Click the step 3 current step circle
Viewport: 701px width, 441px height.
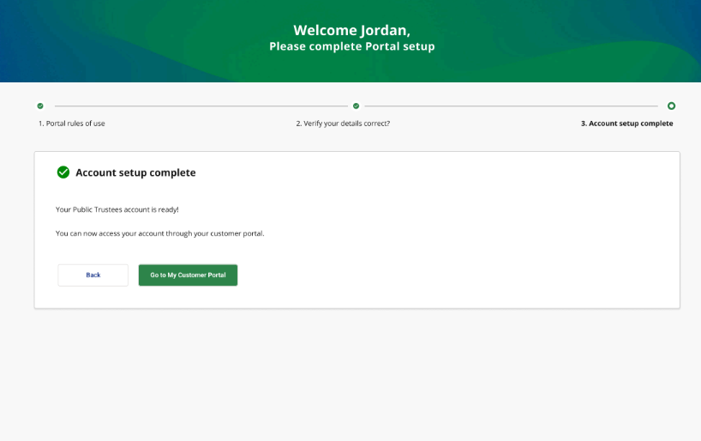(x=671, y=106)
